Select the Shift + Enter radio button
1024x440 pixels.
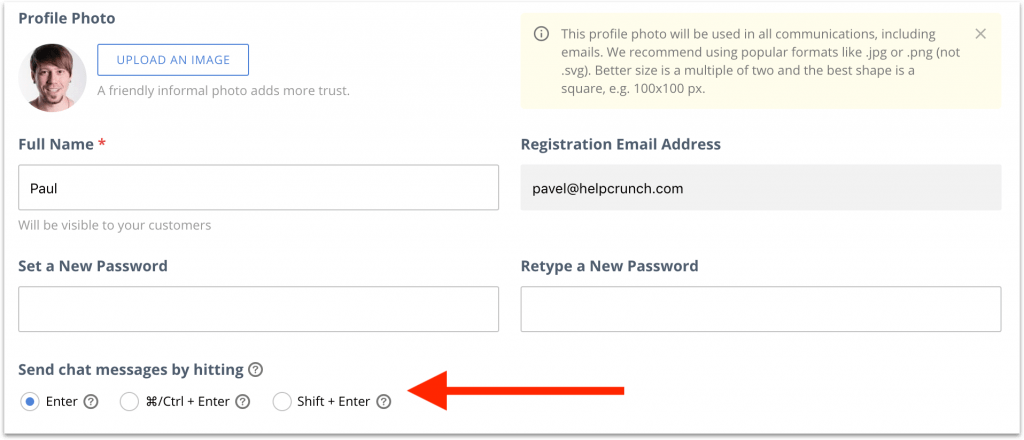pyautogui.click(x=281, y=401)
